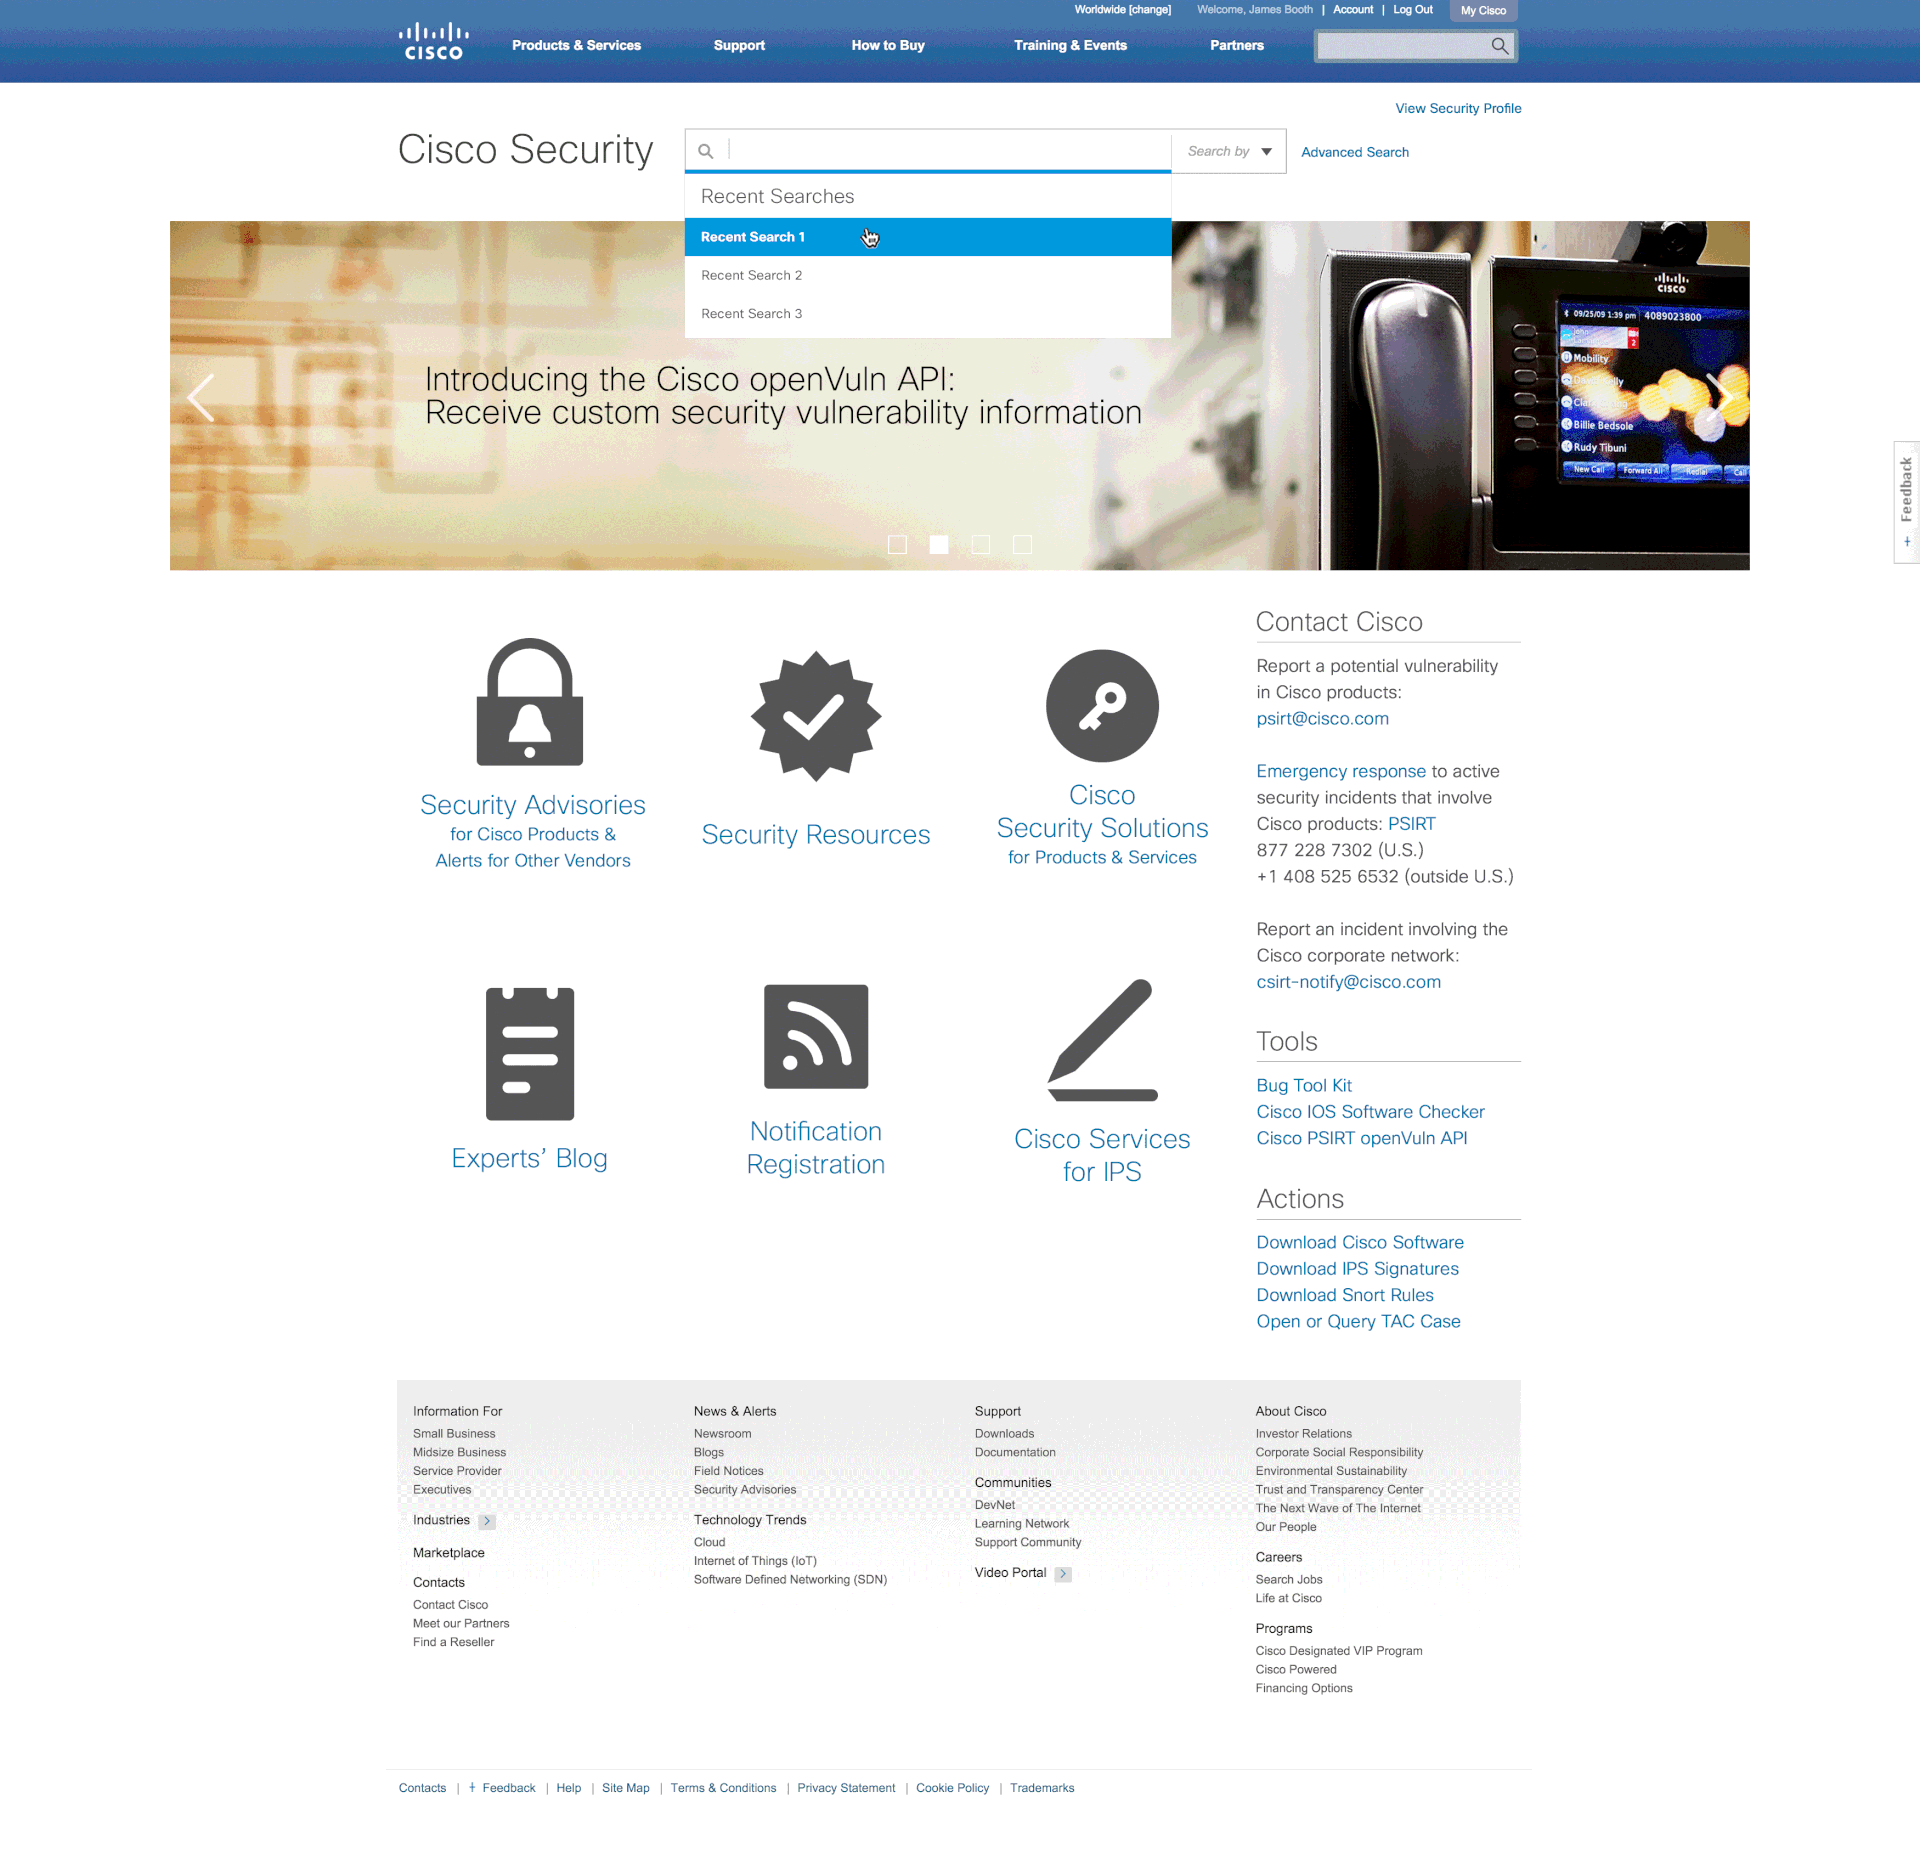Click the Advanced Search link
1920x1876 pixels.
[1355, 152]
